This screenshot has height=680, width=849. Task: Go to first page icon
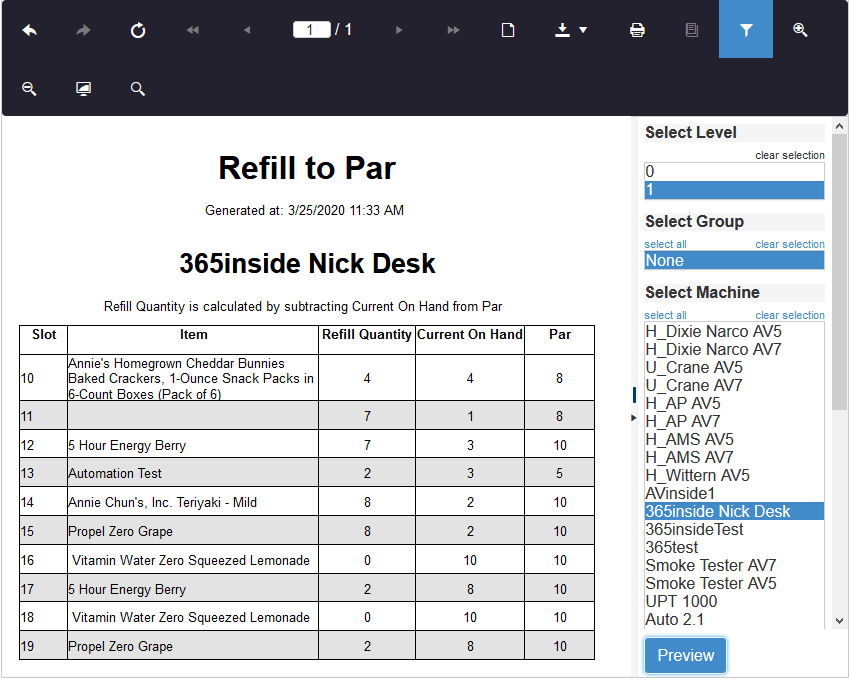coord(192,30)
